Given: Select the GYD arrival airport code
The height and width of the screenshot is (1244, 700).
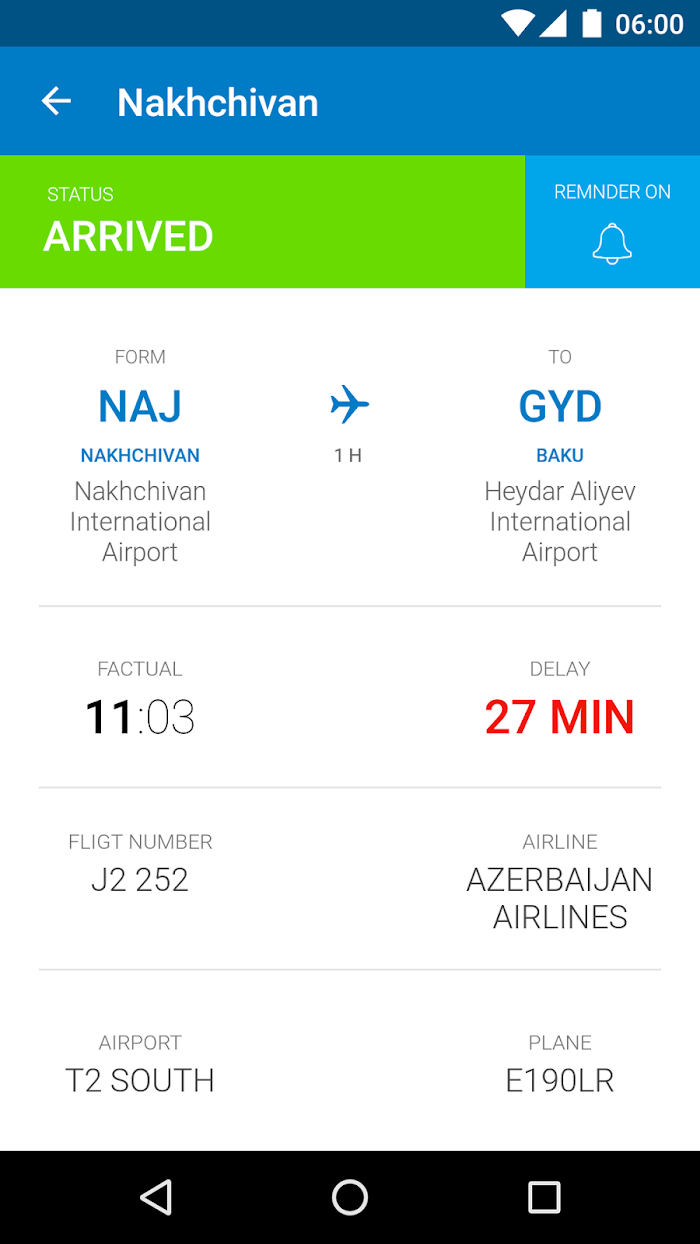Looking at the screenshot, I should [560, 406].
